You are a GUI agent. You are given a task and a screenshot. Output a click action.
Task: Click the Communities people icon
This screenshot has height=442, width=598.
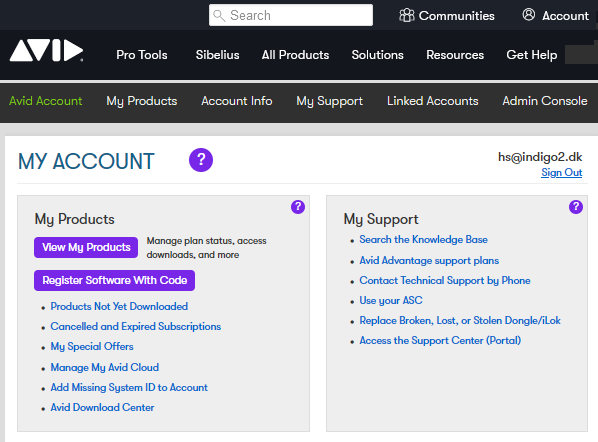[x=407, y=15]
